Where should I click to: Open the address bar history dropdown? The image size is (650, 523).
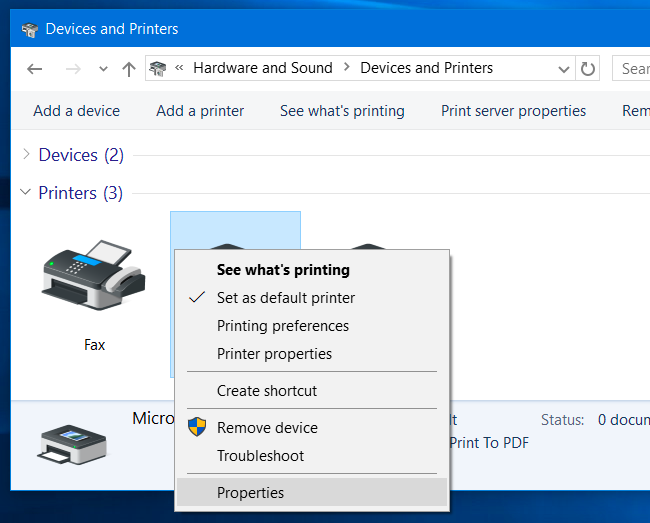coord(564,69)
